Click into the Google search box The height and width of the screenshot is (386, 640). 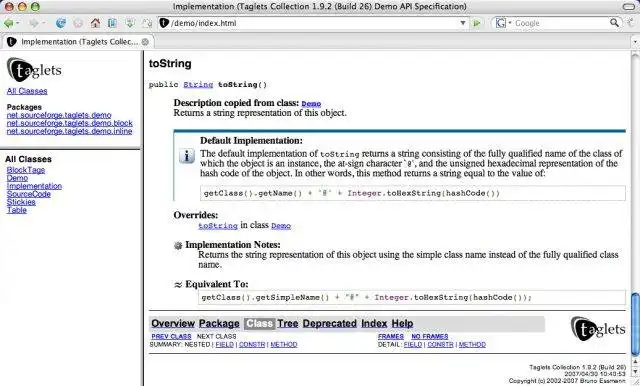pyautogui.click(x=561, y=23)
